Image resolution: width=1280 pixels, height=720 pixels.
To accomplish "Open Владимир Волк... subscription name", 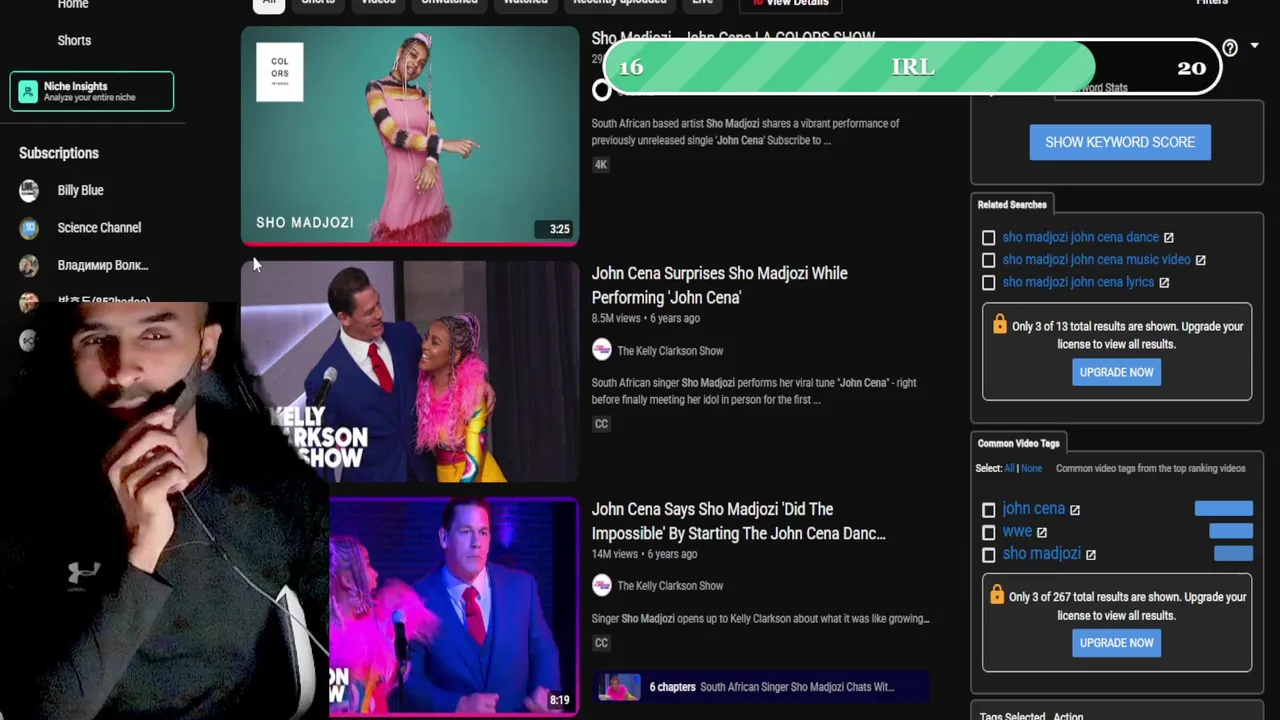I will click(x=102, y=266).
